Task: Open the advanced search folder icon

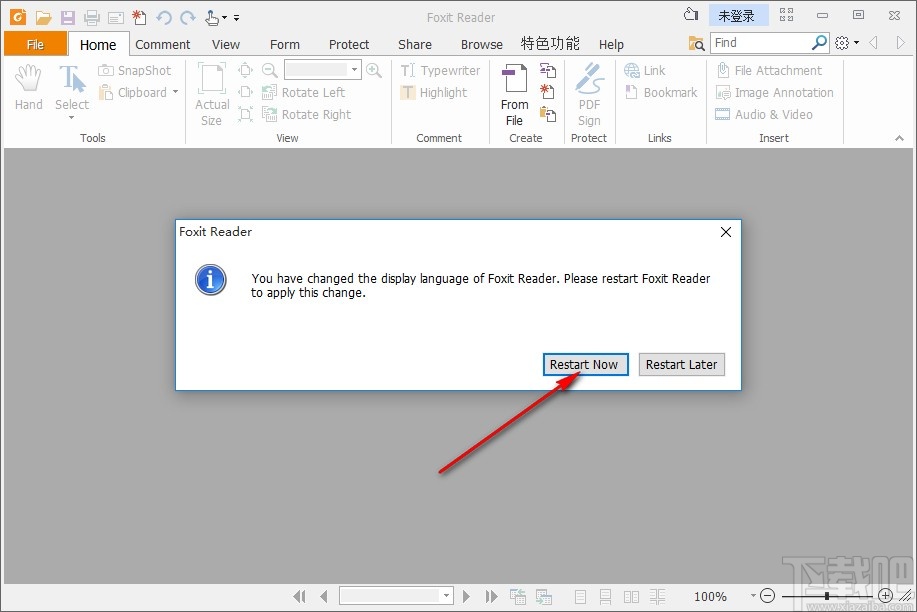Action: tap(696, 43)
